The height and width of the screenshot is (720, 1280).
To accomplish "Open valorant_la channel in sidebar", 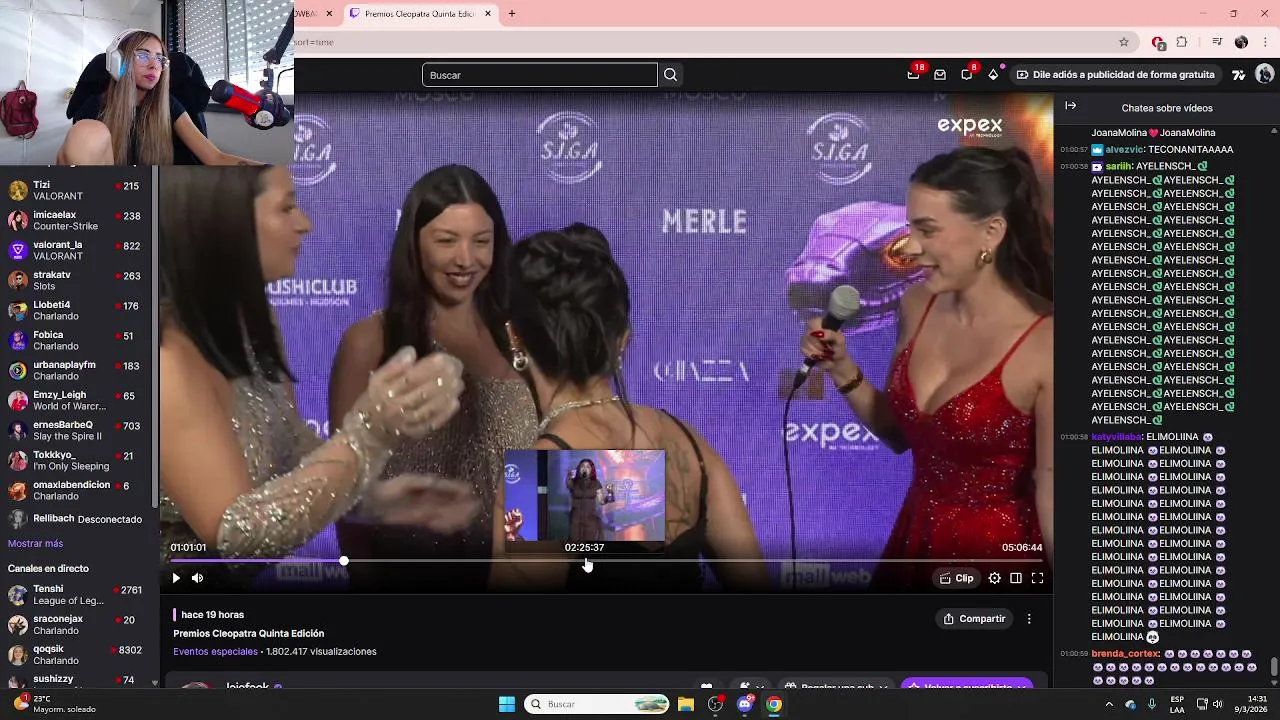I will [x=76, y=251].
